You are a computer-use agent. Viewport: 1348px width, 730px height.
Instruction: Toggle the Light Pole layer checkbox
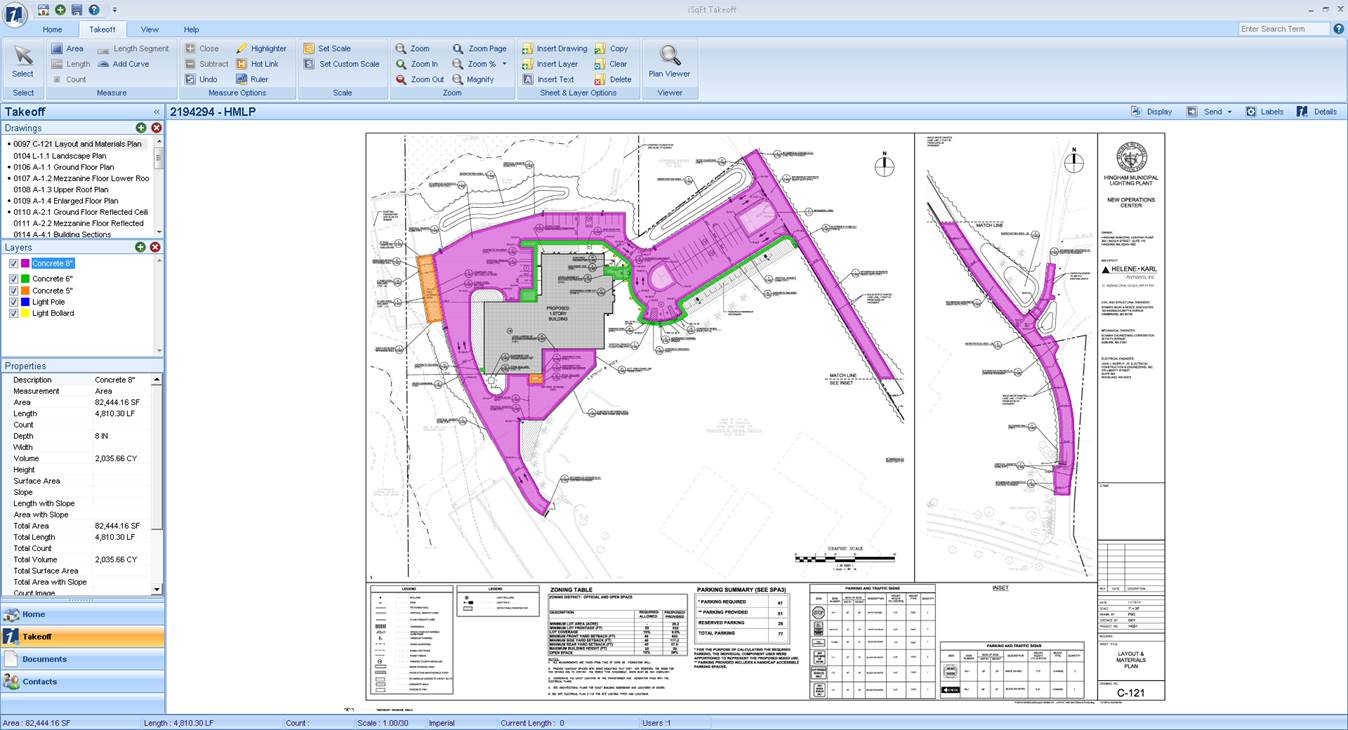pyautogui.click(x=14, y=302)
